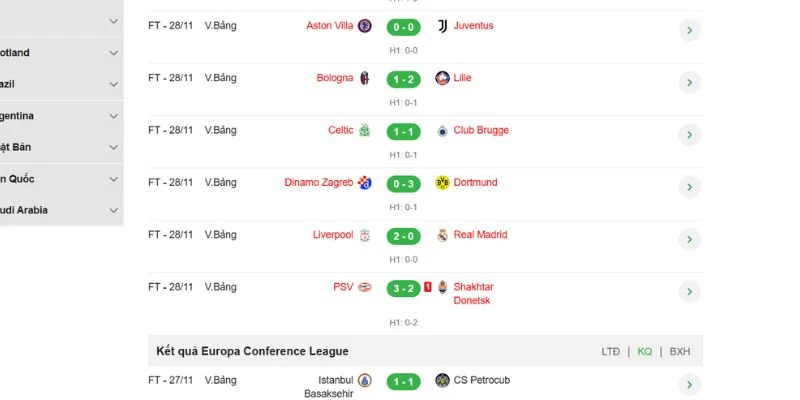Expand the Brazil league list
This screenshot has width=800, height=400.
coord(114,84)
